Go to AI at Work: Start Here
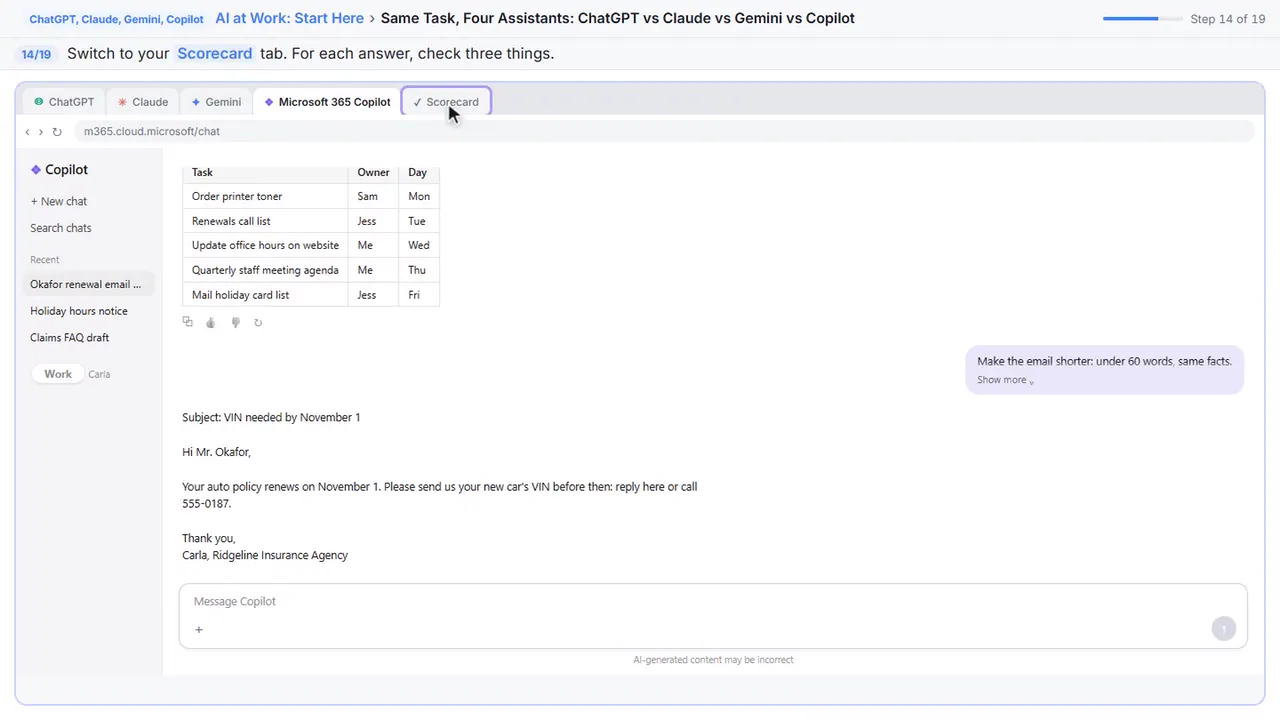 click(x=289, y=18)
